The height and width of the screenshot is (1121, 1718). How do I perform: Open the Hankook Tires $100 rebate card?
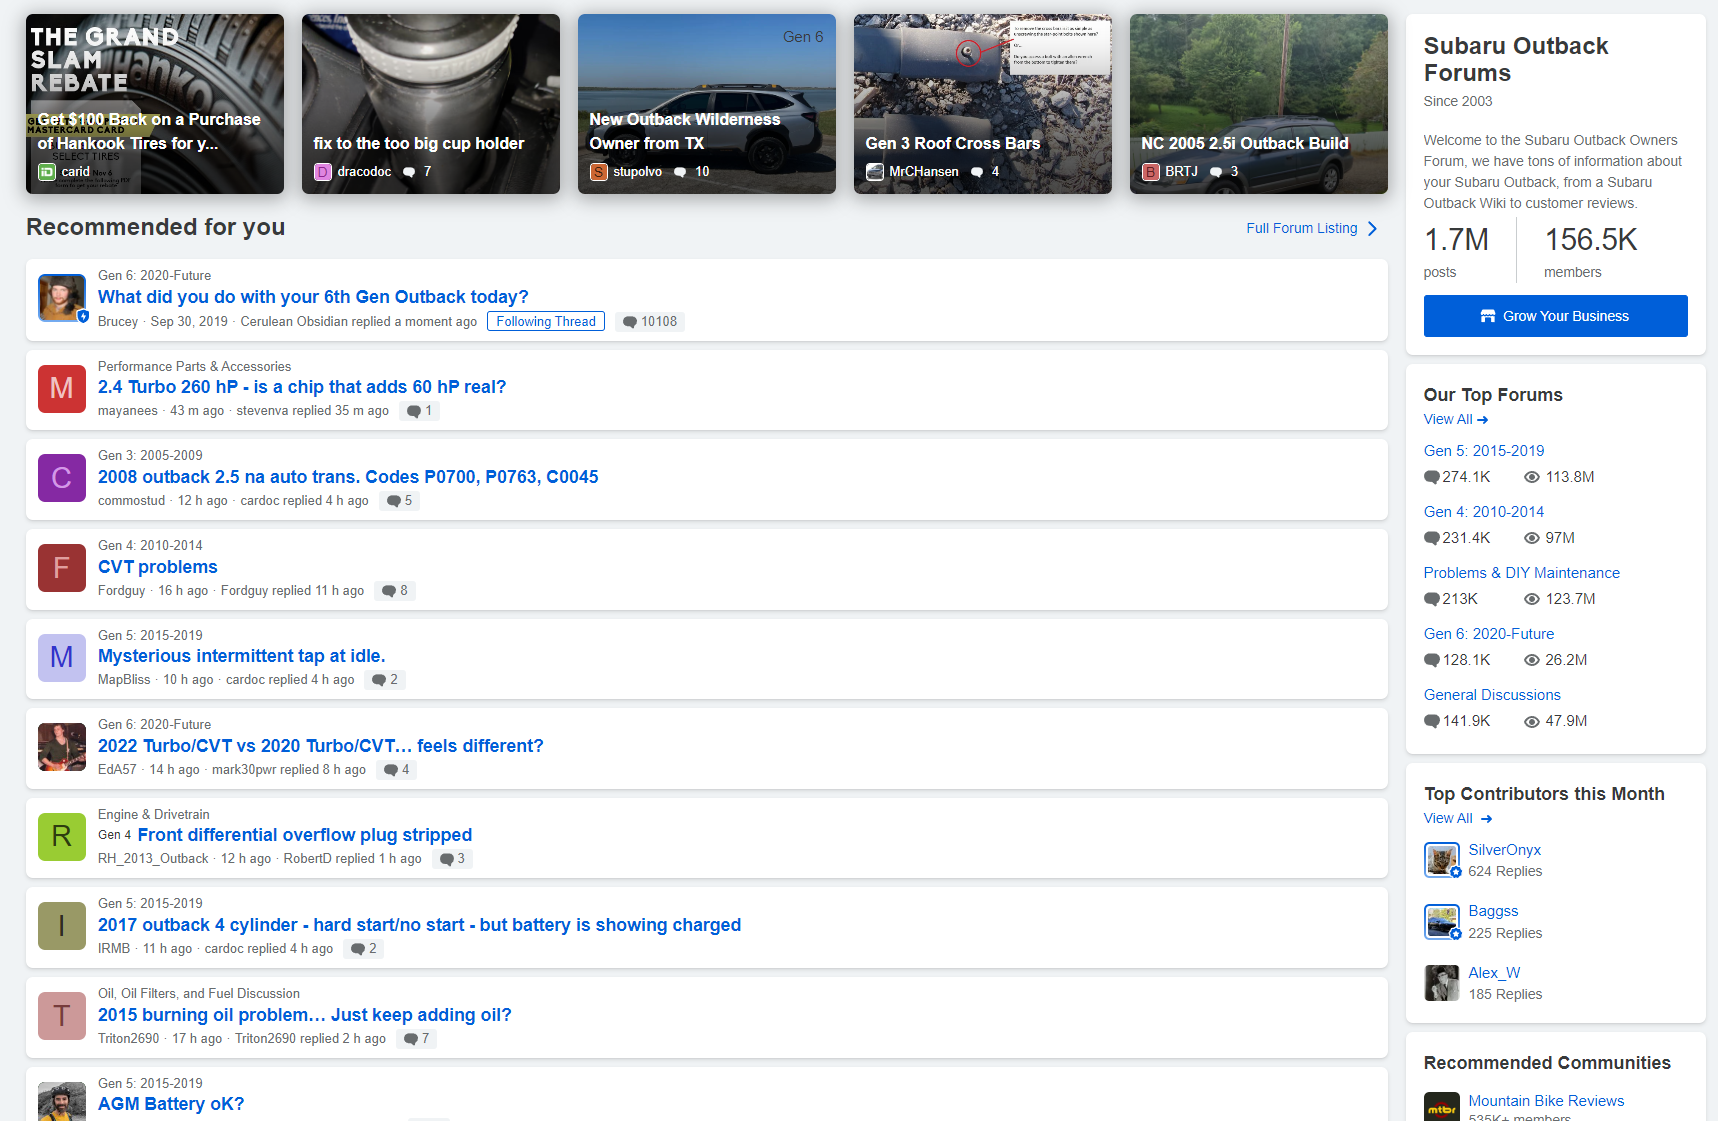coord(155,104)
